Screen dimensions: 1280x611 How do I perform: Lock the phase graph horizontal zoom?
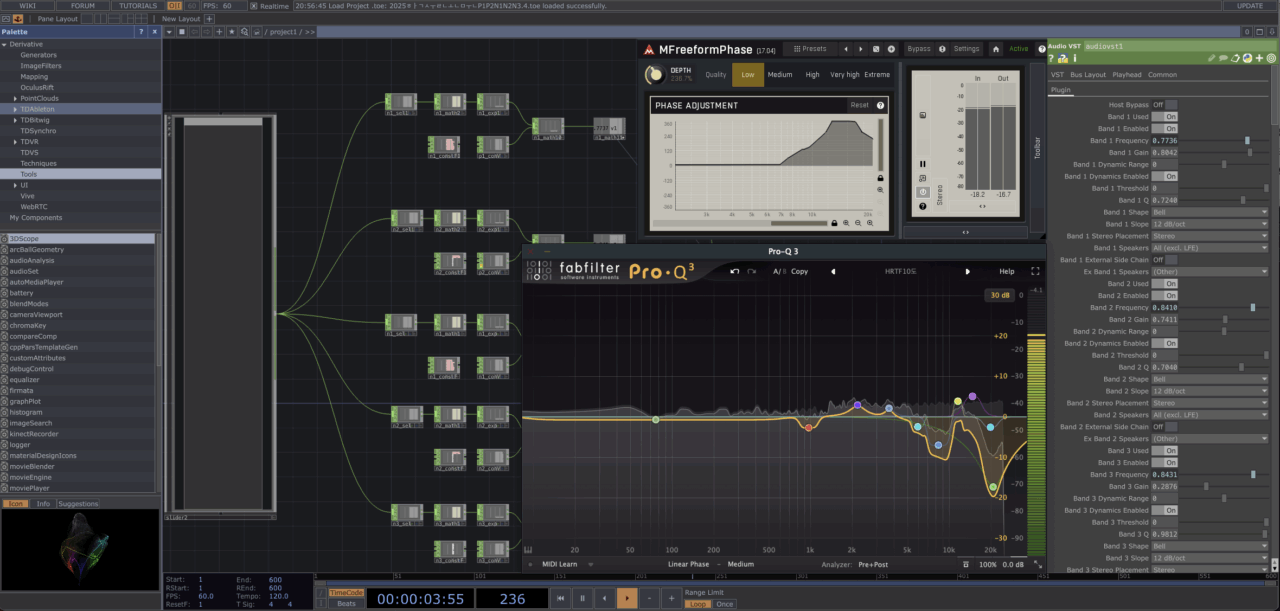click(x=834, y=224)
